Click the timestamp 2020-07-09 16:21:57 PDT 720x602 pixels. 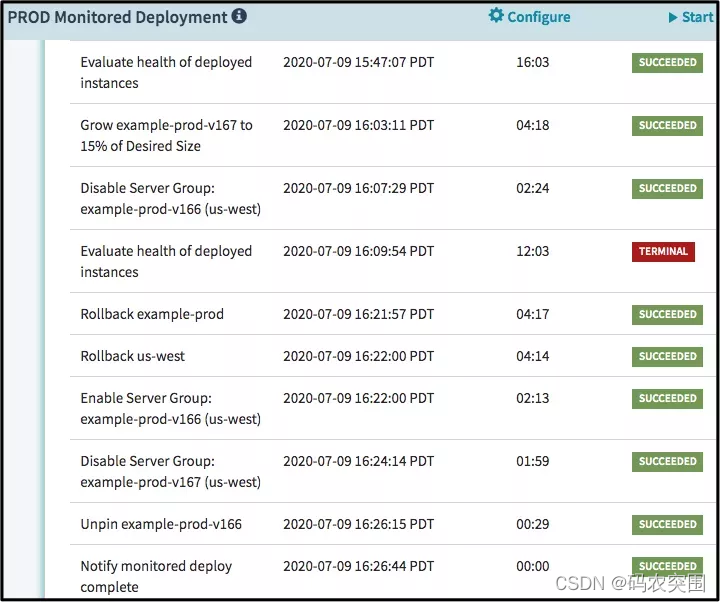pos(358,314)
